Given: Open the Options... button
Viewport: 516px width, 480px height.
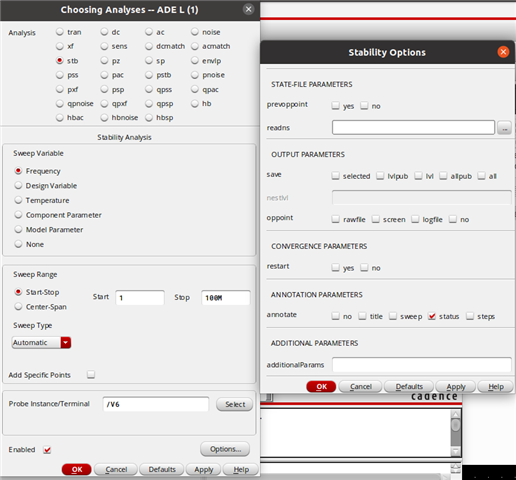Looking at the screenshot, I should pyautogui.click(x=225, y=449).
